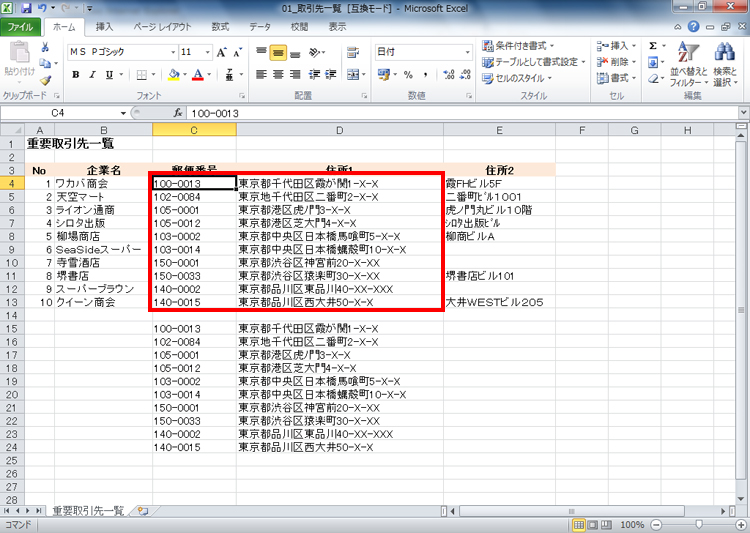750x533 pixels.
Task: Open the number format dropdown 日付
Action: click(x=467, y=52)
